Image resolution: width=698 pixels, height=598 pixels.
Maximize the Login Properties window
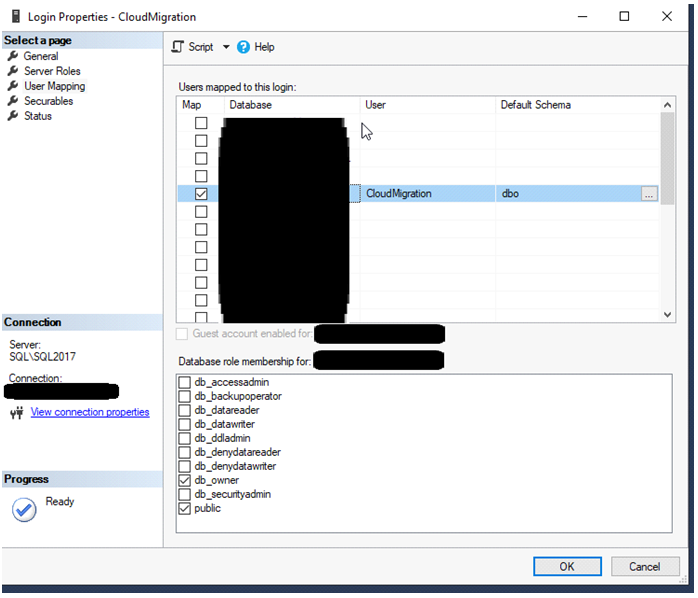(x=624, y=16)
